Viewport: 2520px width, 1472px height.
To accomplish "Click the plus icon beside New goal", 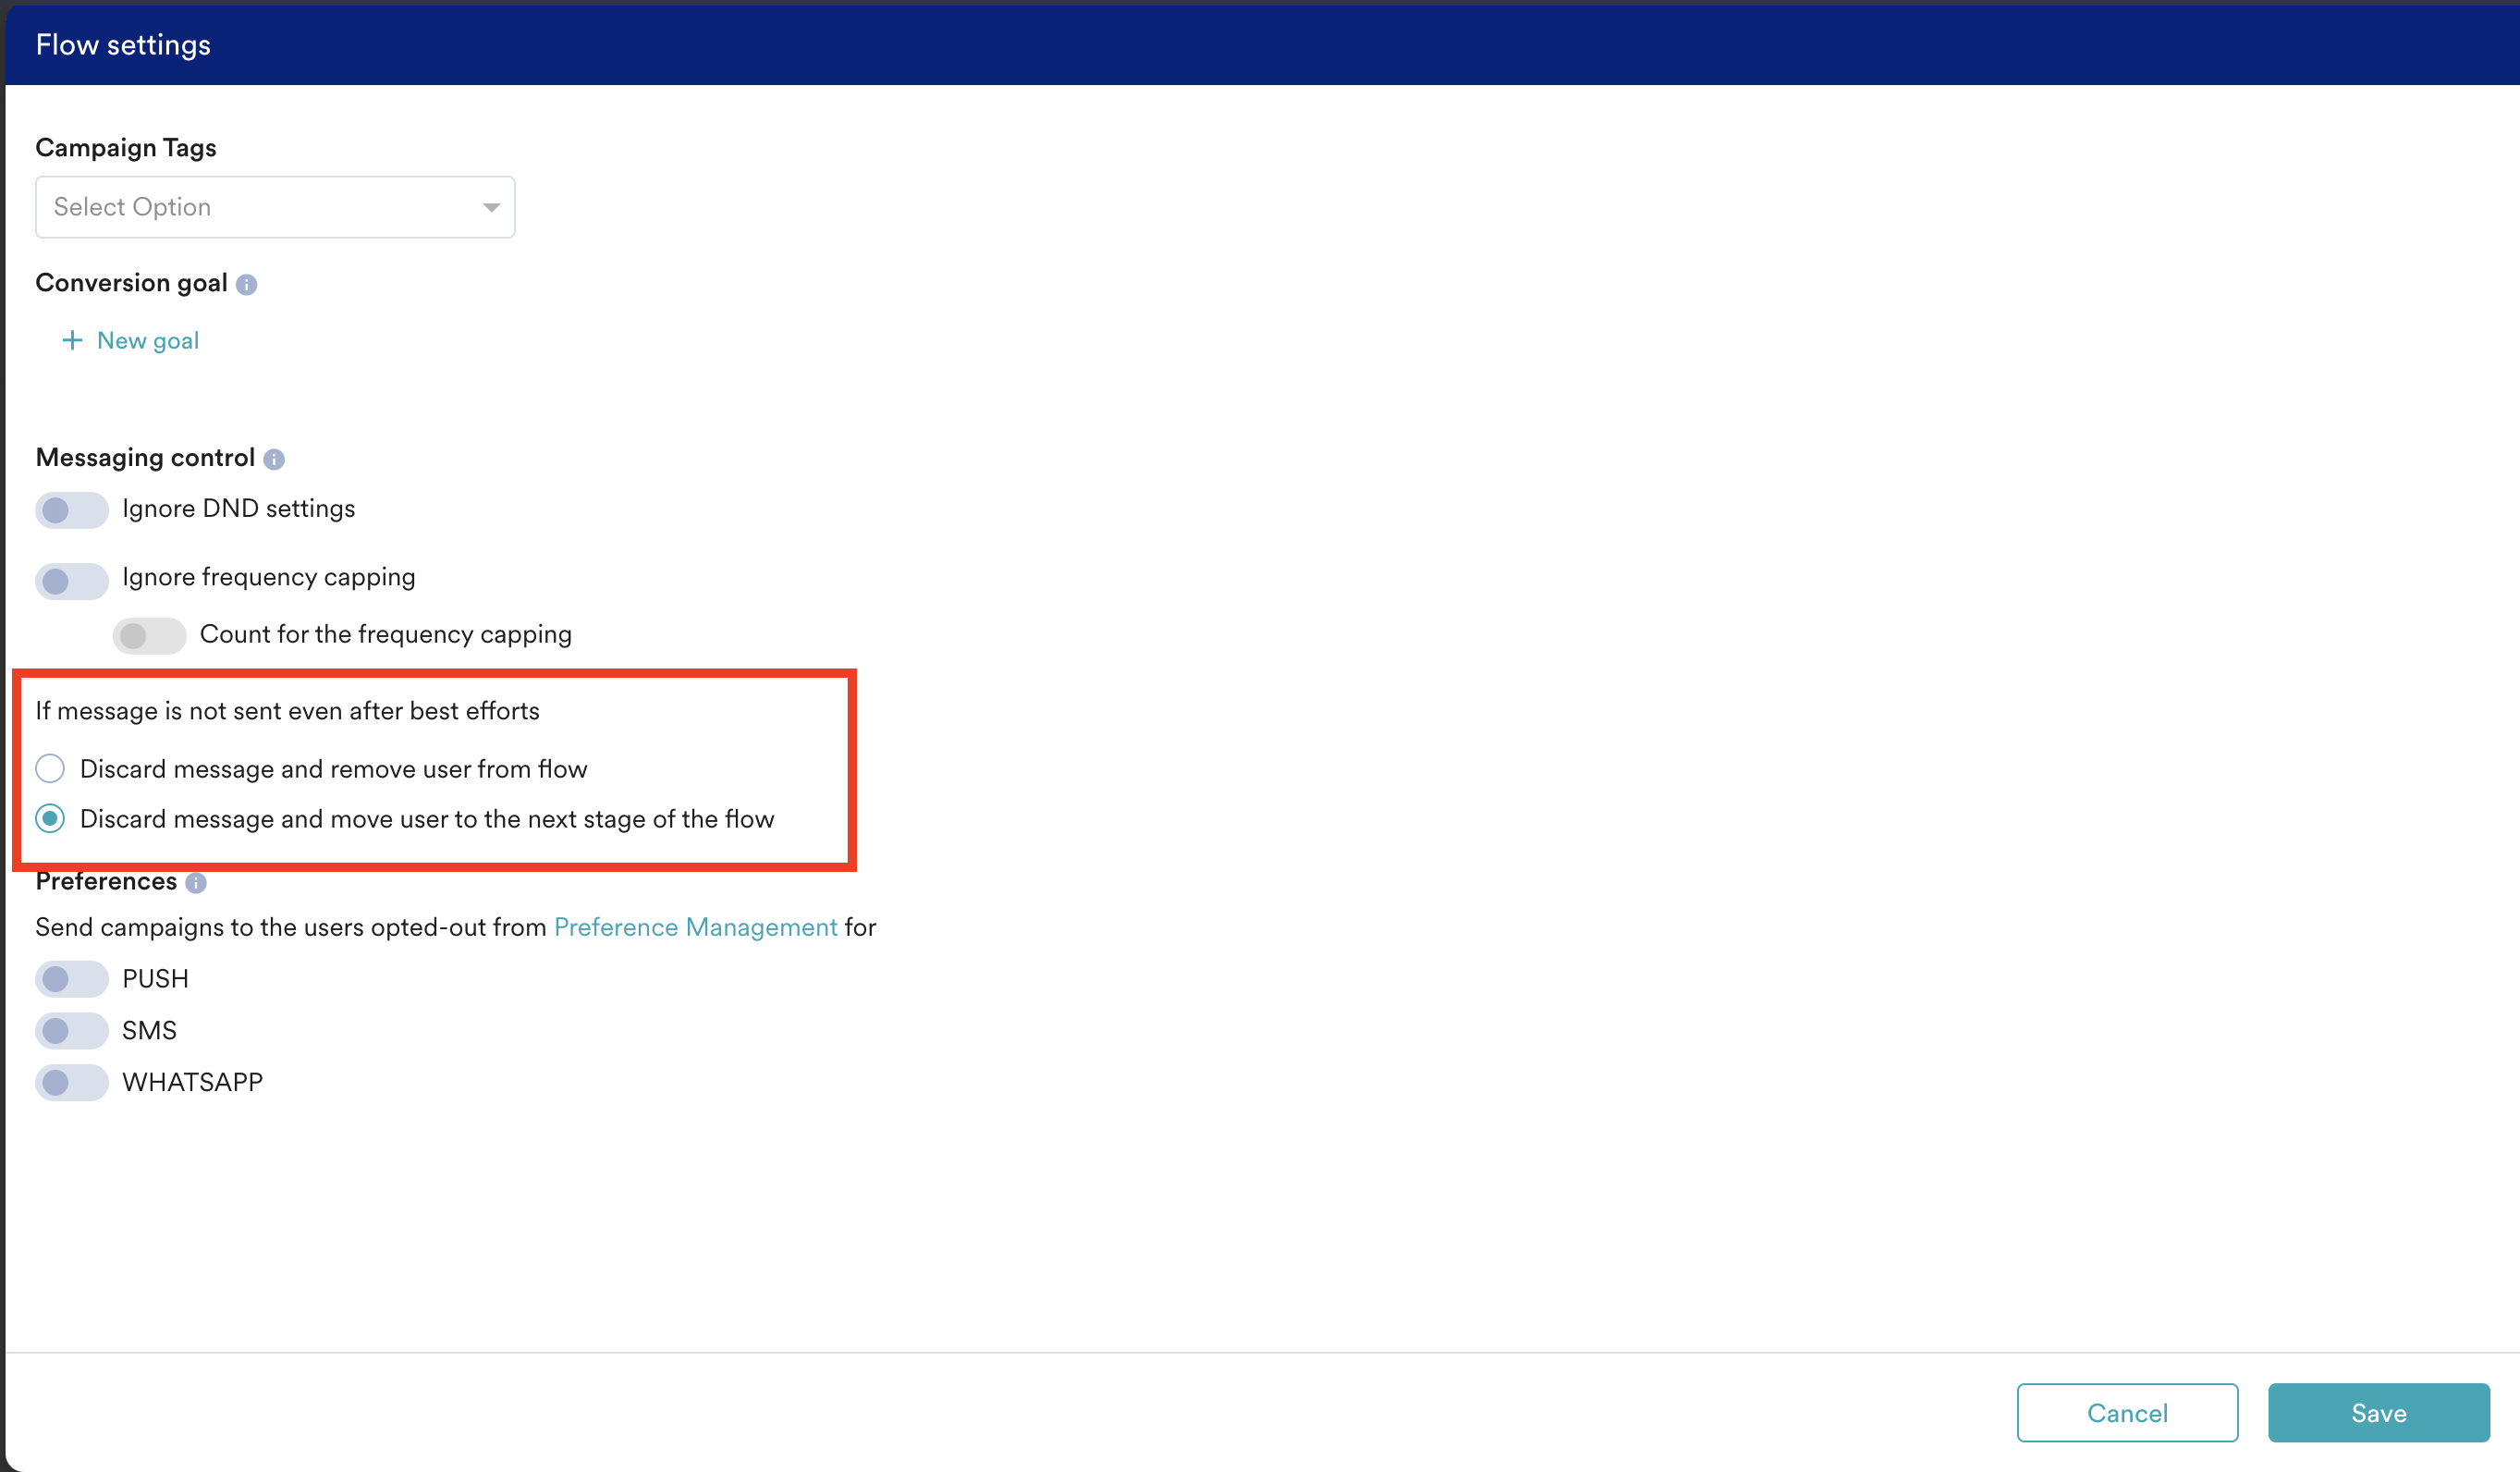I will coord(72,341).
